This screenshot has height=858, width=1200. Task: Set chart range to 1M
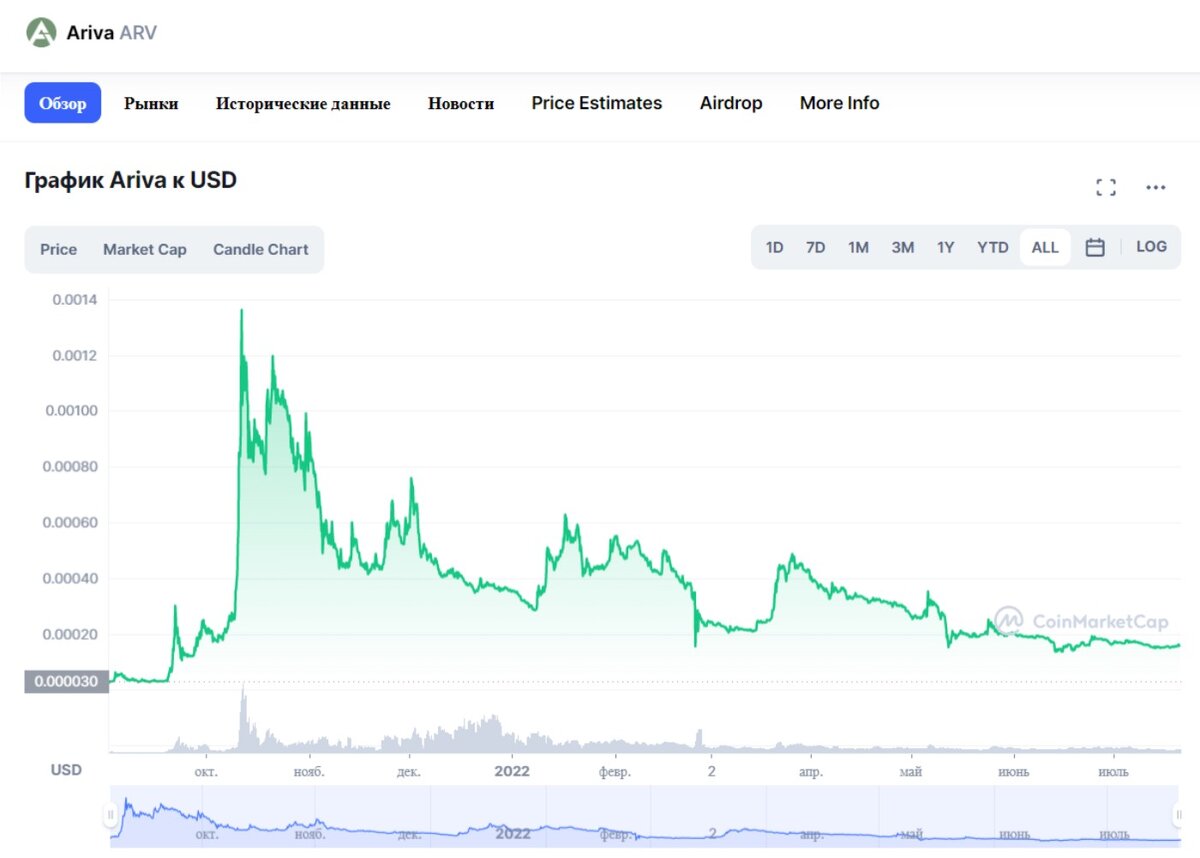pos(858,247)
